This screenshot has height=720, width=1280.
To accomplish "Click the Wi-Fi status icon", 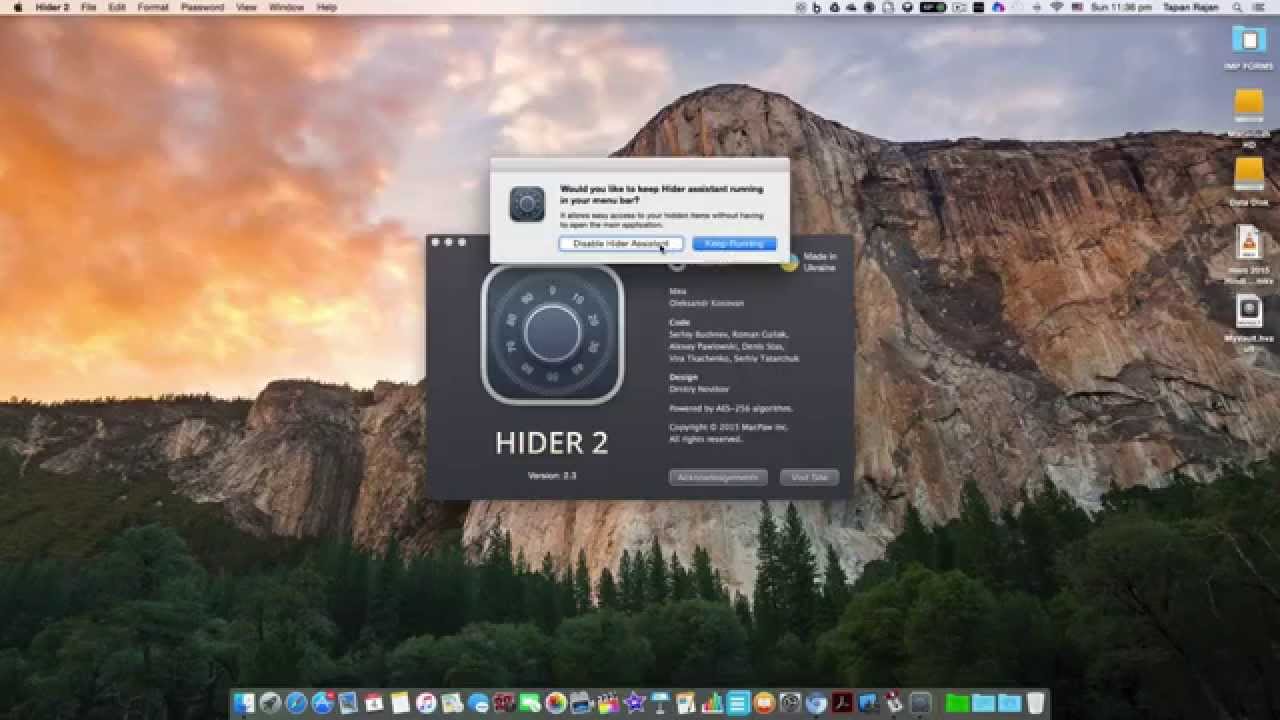I will [1057, 7].
